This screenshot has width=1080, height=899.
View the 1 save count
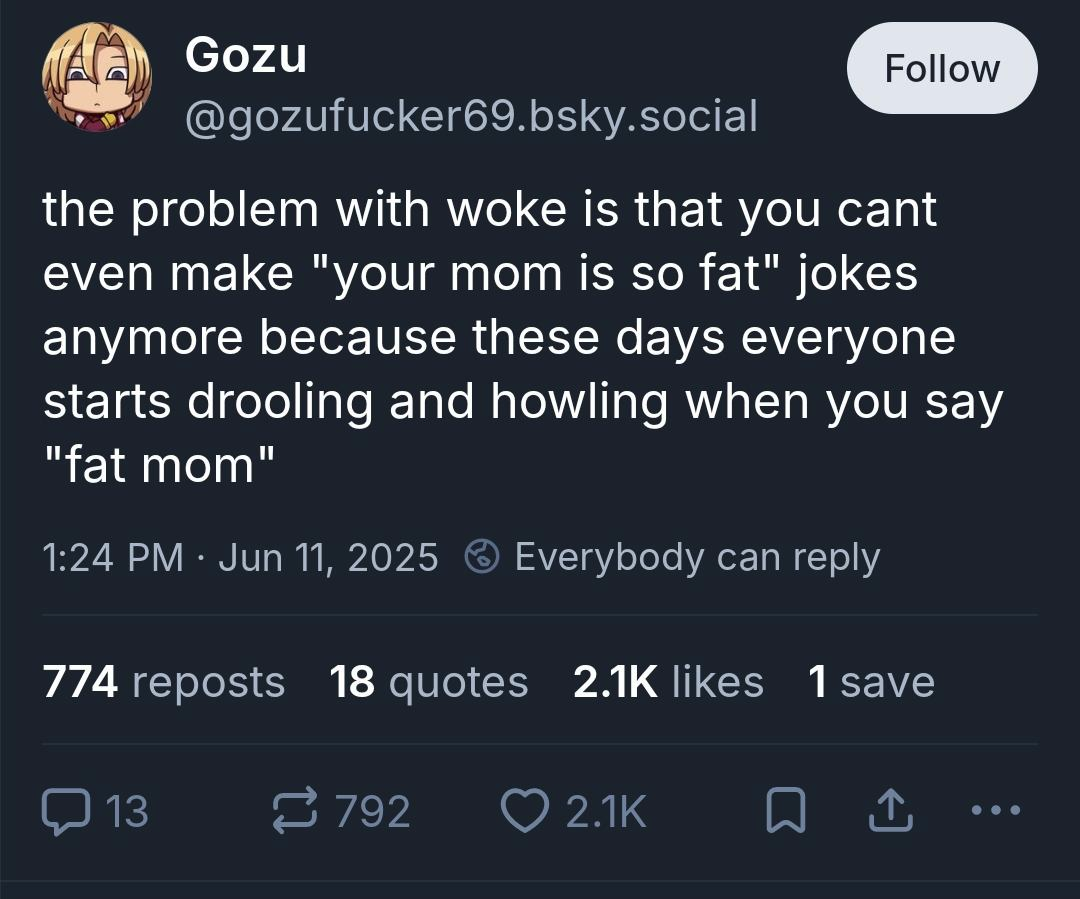point(871,682)
